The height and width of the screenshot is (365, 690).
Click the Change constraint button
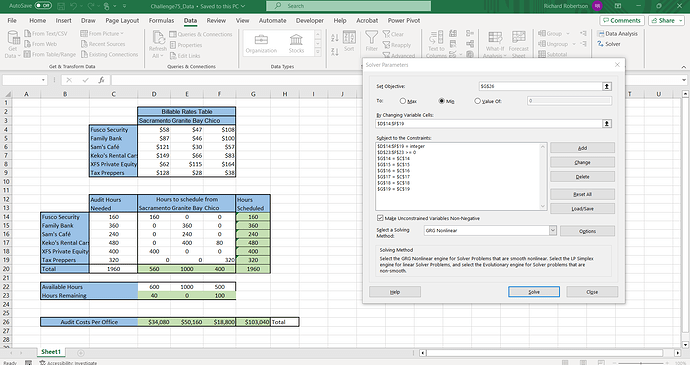pos(582,162)
